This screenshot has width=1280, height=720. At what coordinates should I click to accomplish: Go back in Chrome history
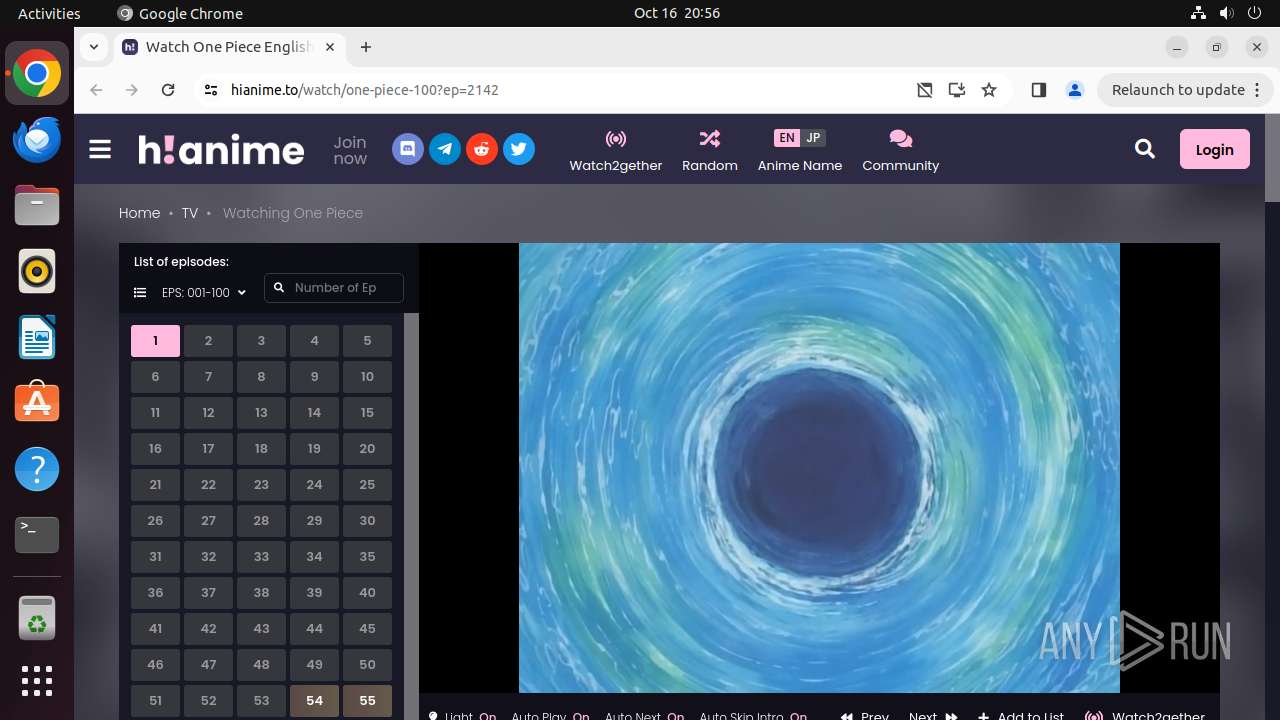coord(96,90)
